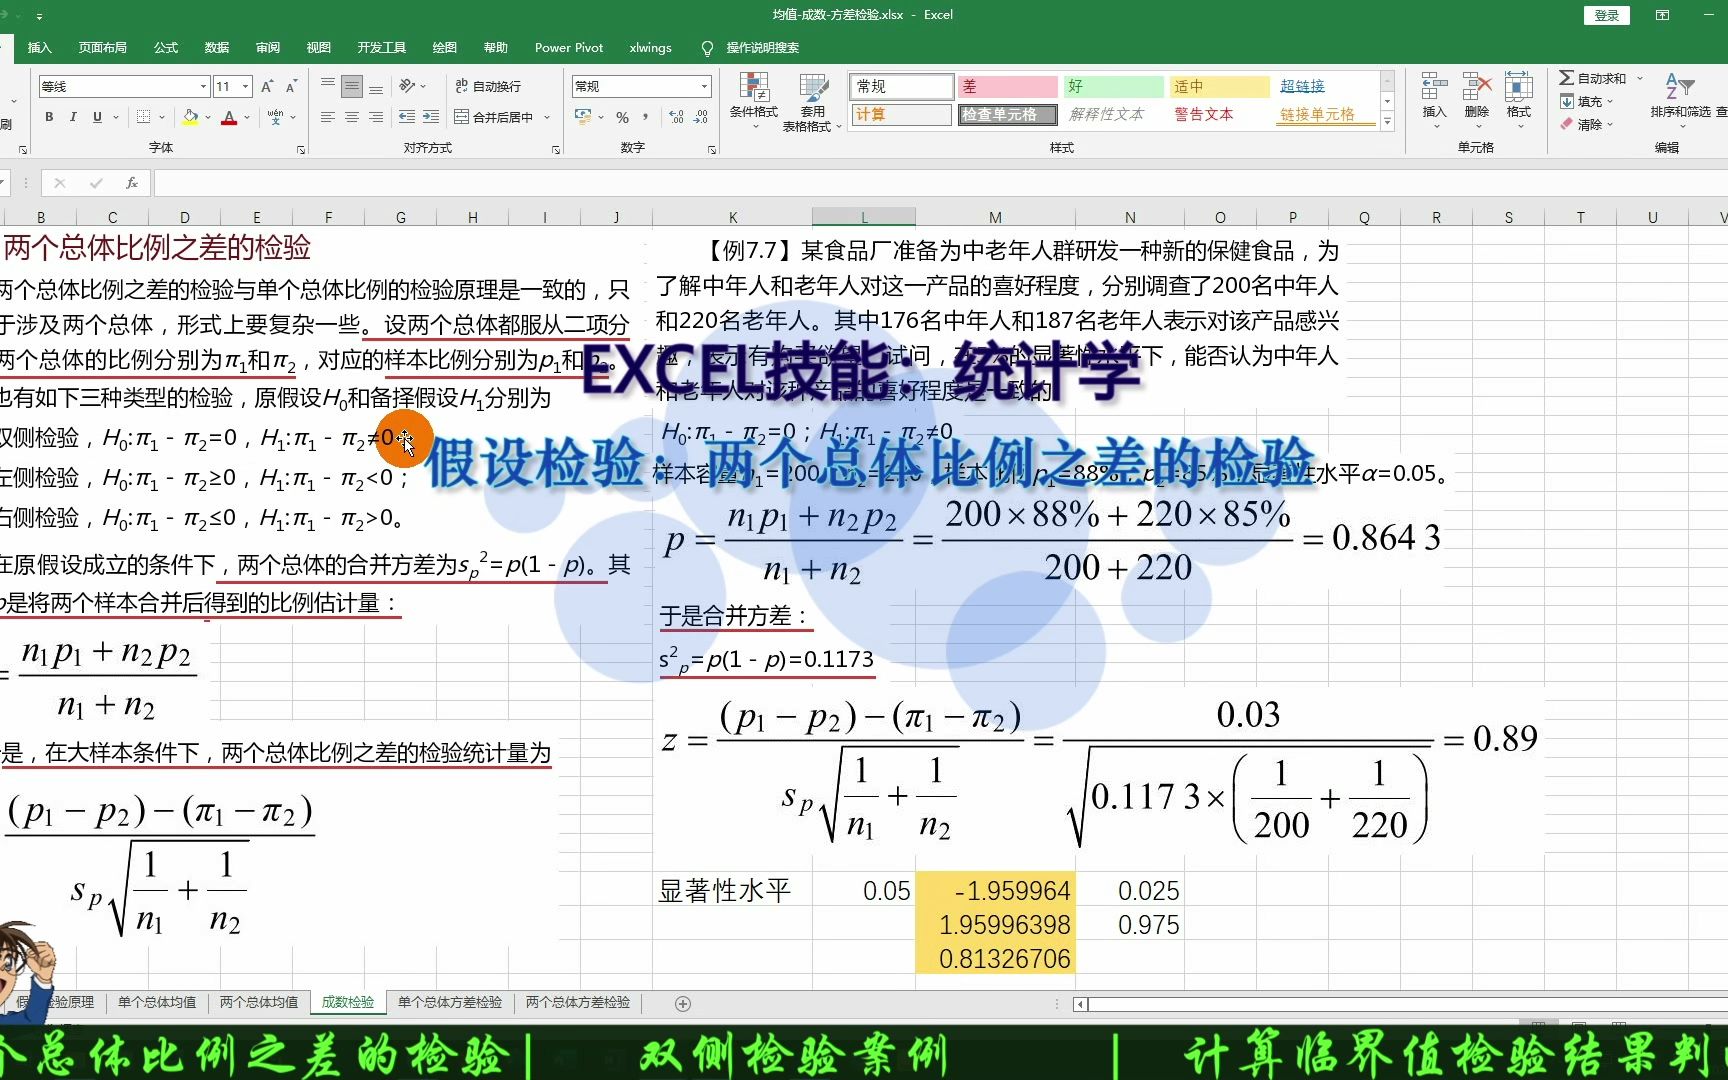Click the 填充 (Fill) icon

pyautogui.click(x=1567, y=101)
